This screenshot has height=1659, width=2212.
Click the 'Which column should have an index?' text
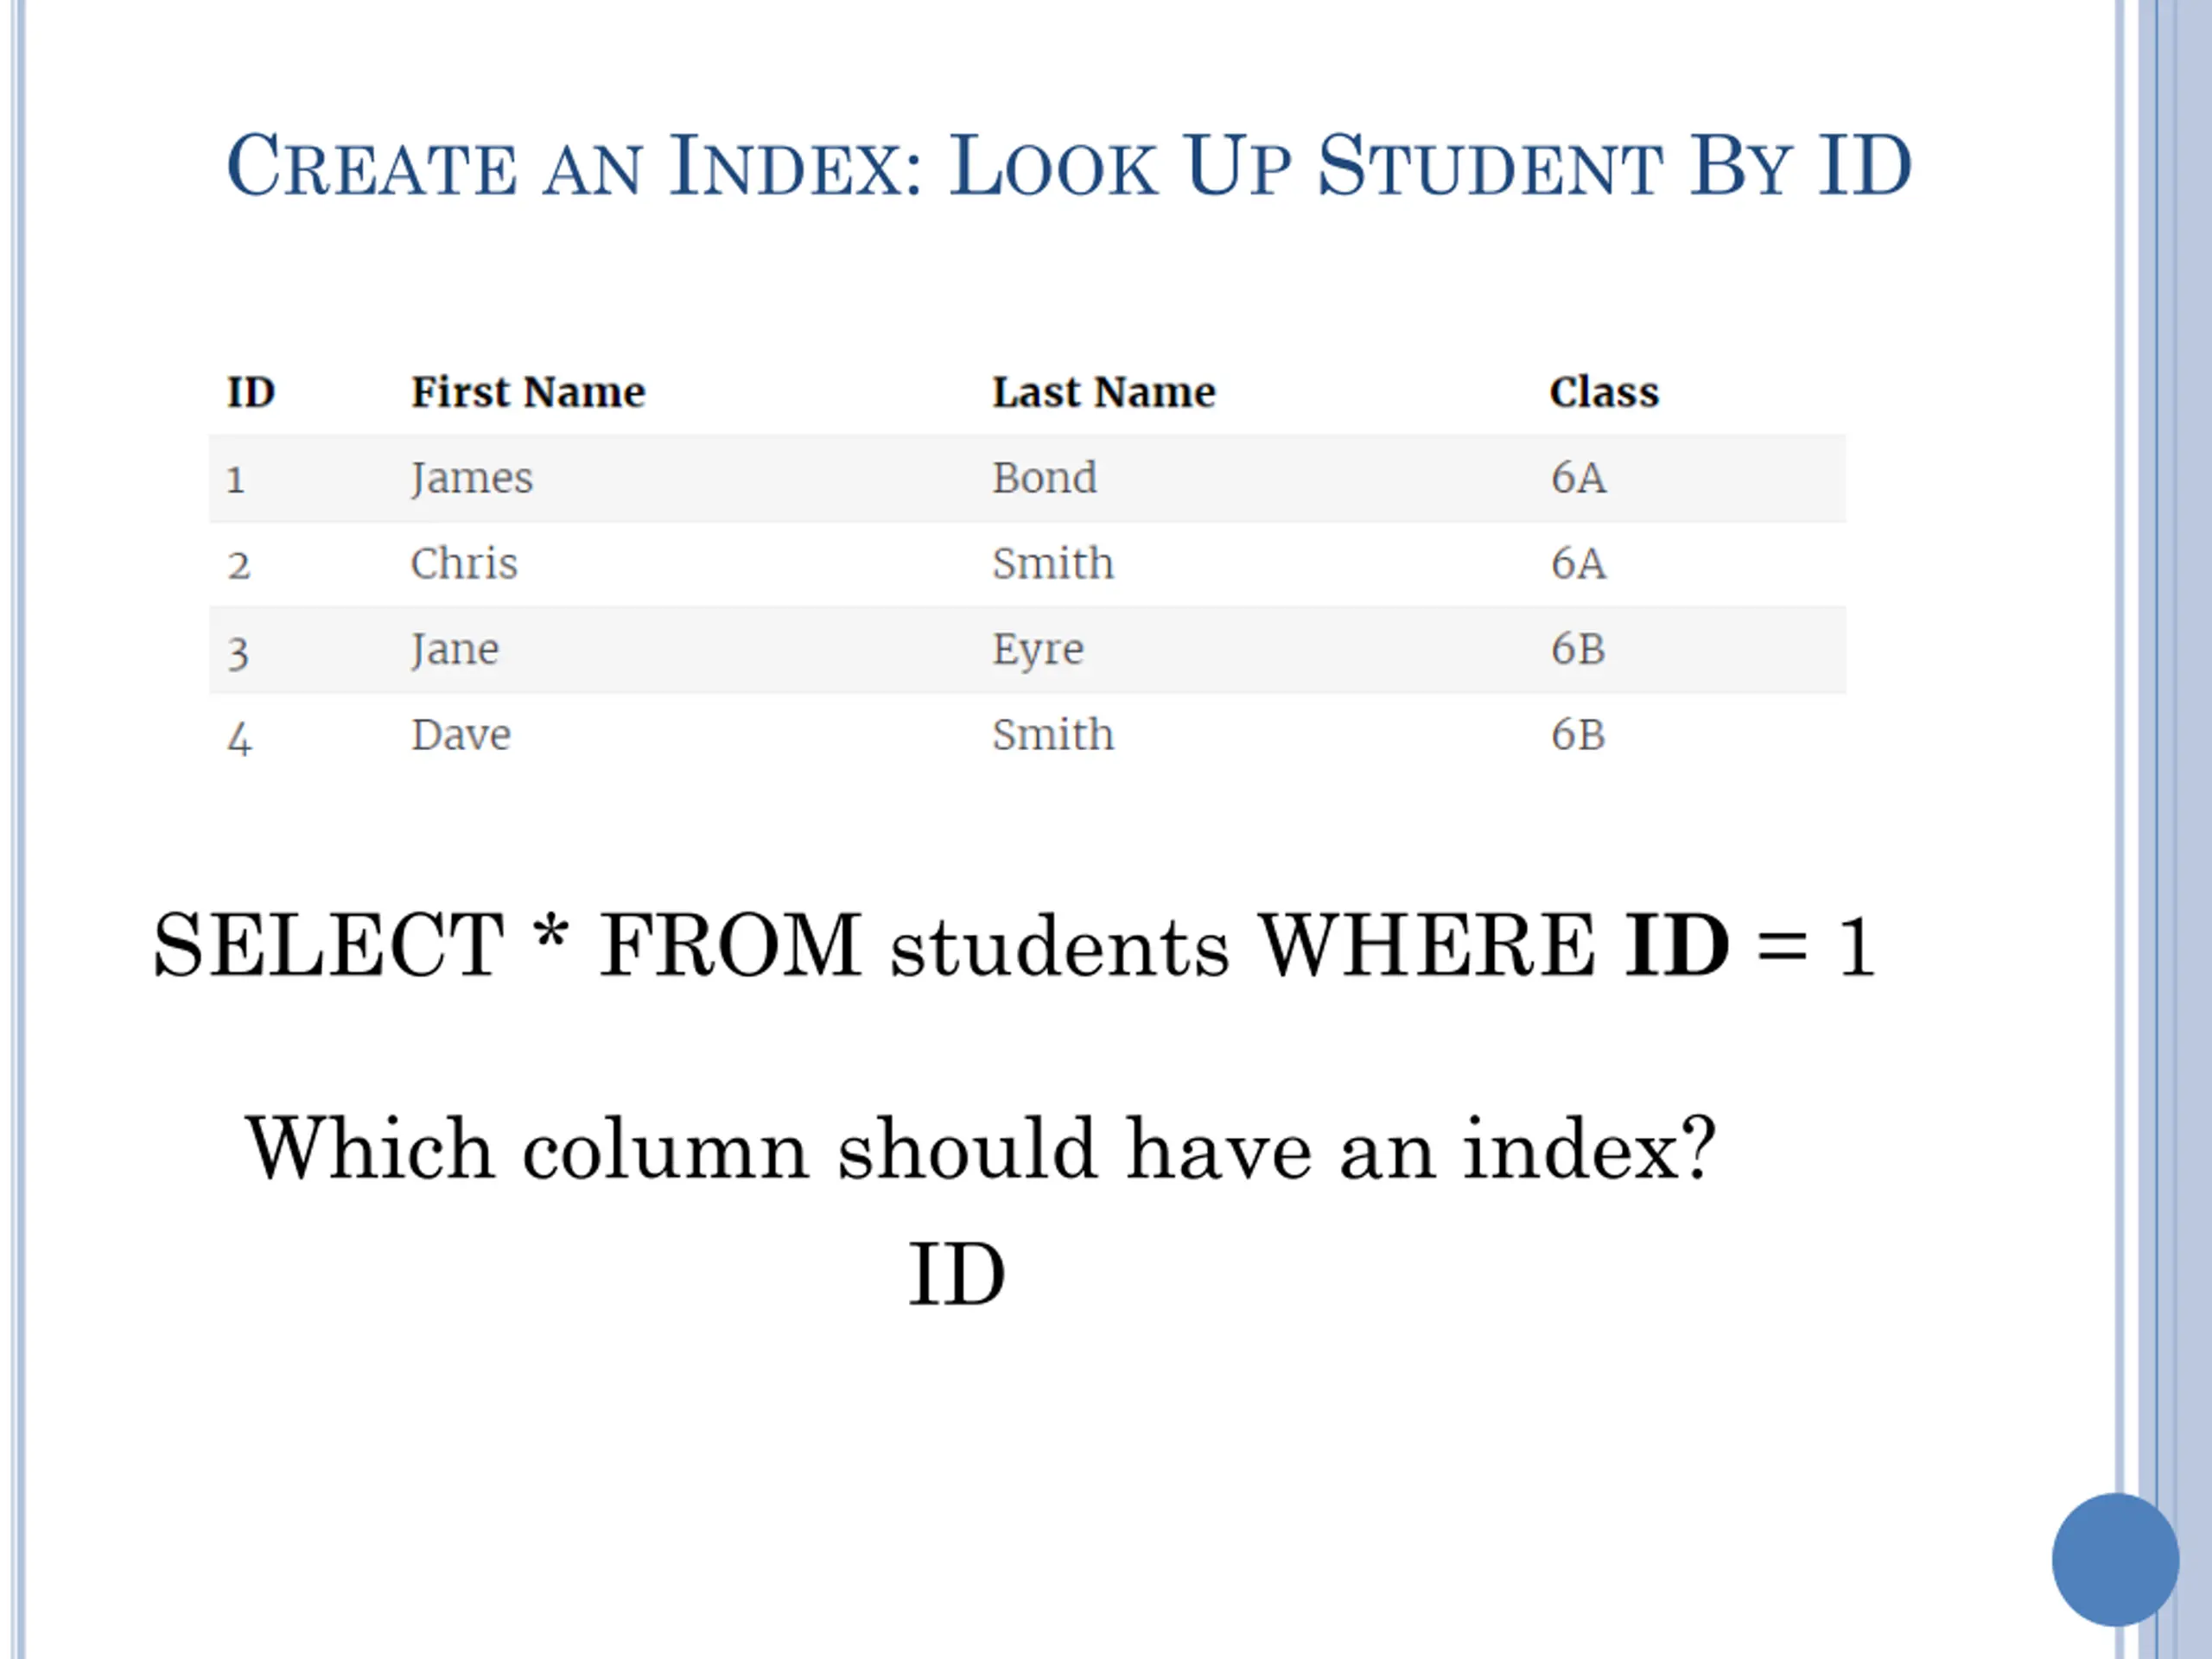click(x=981, y=1149)
